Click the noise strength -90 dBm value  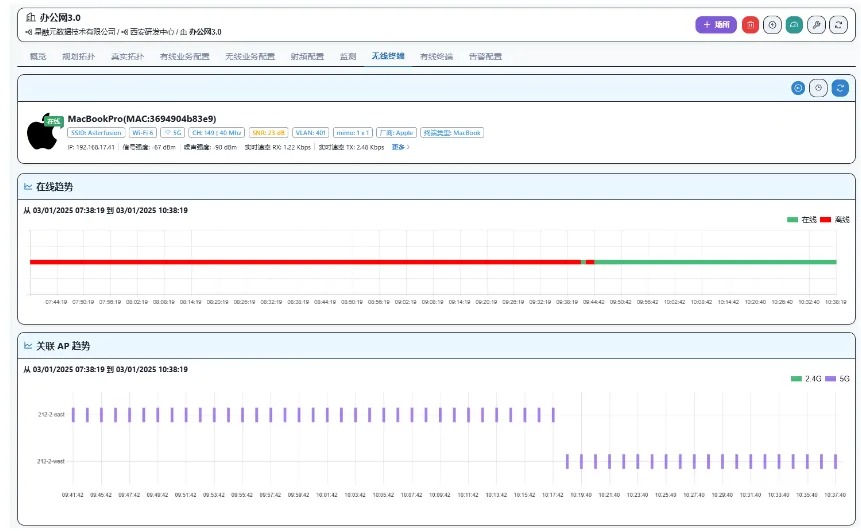click(x=210, y=147)
